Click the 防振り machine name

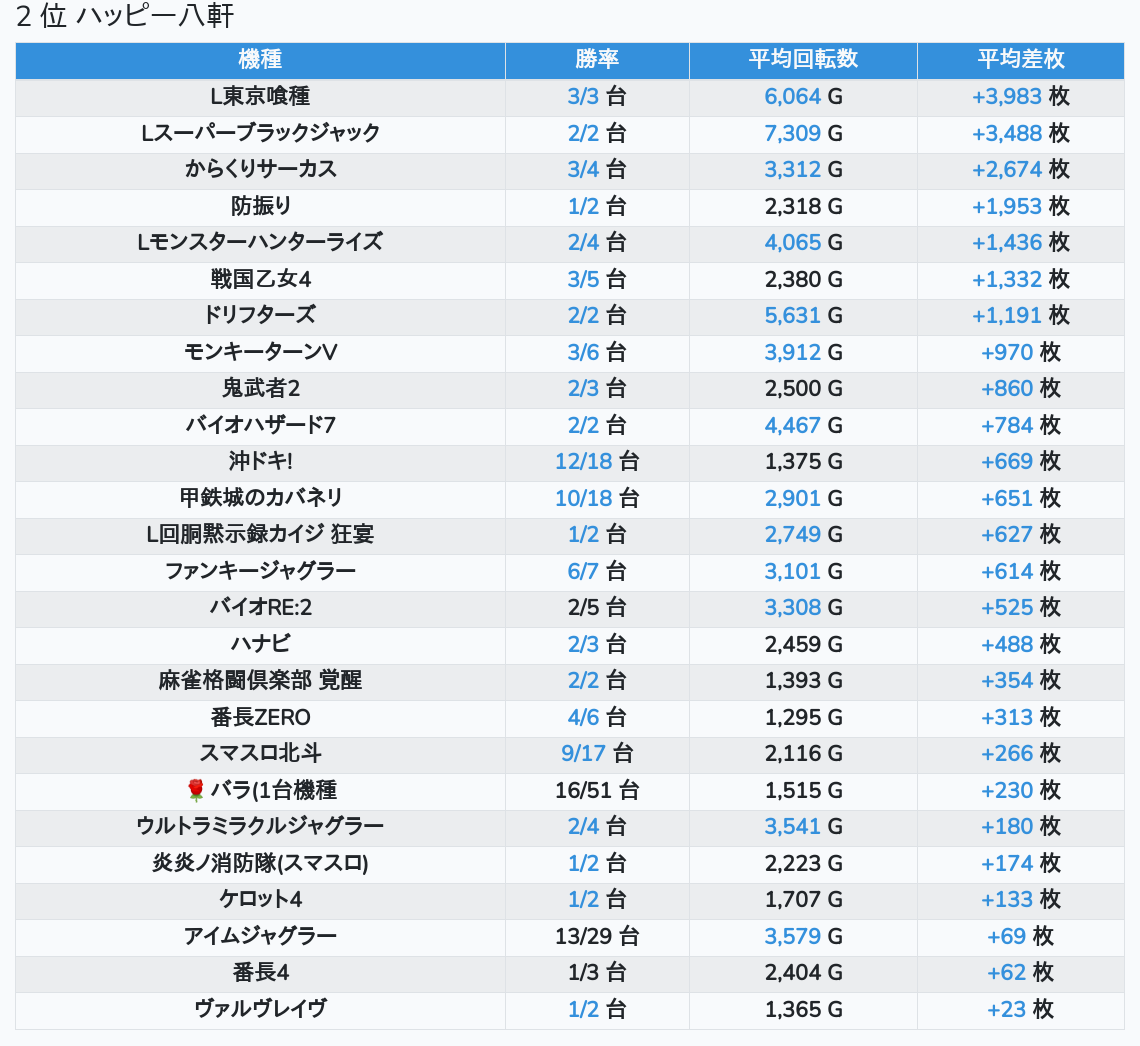pyautogui.click(x=260, y=206)
